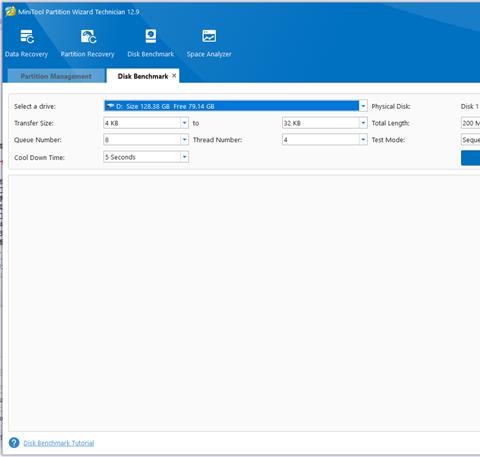Expand the Cool Down Time dropdown

(184, 157)
